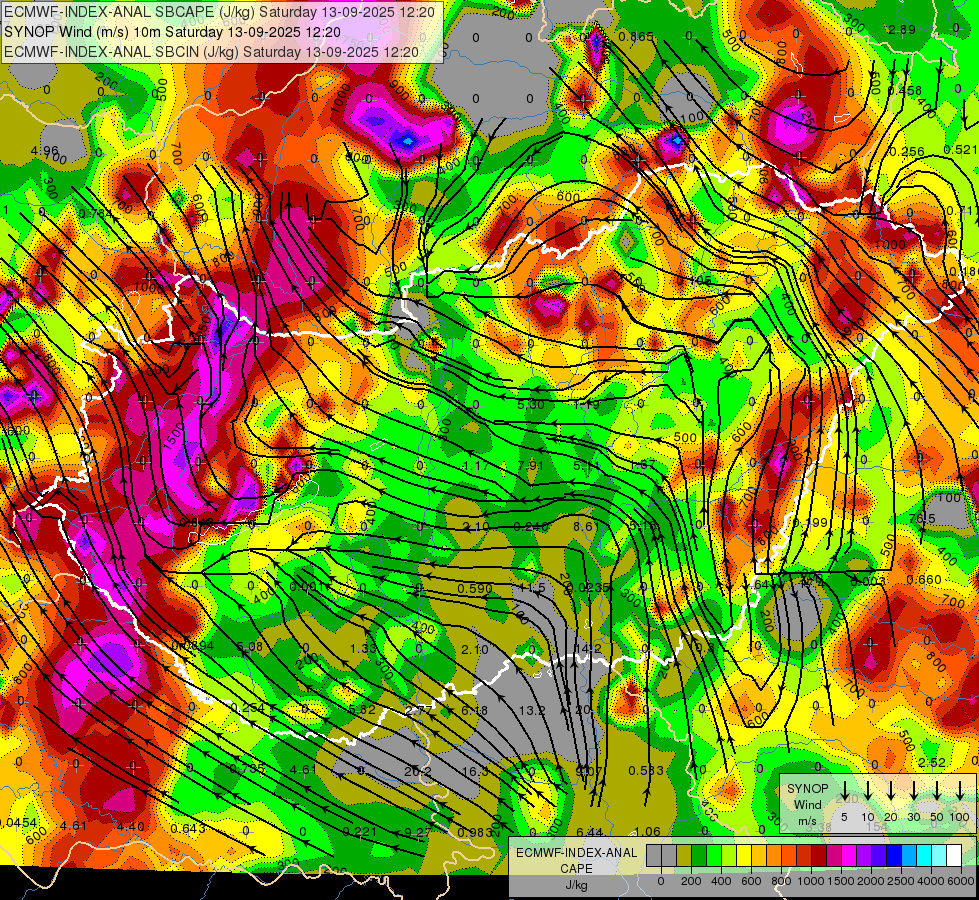Click the SBCIN value 9.07 on map

pos(589,771)
